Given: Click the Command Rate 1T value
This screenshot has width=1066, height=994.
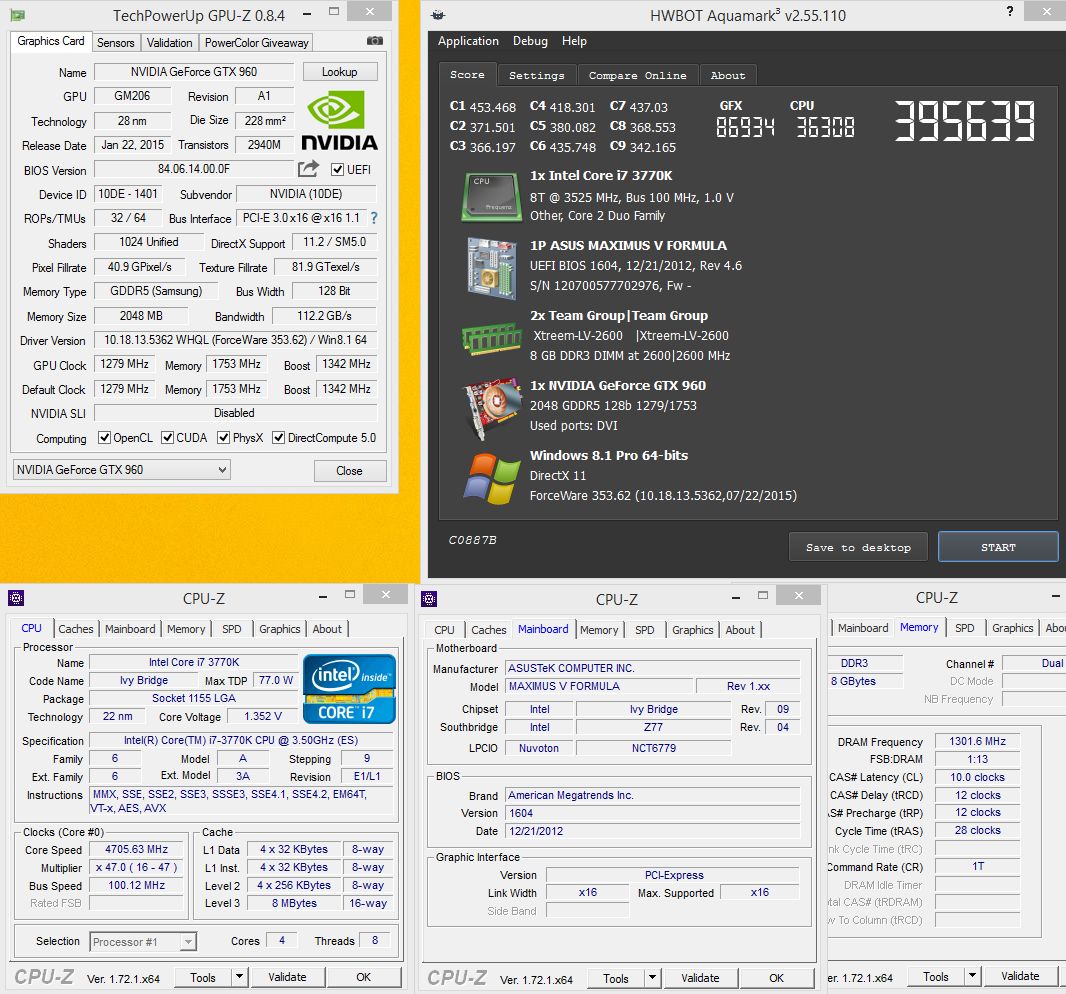Looking at the screenshot, I should click(x=977, y=866).
